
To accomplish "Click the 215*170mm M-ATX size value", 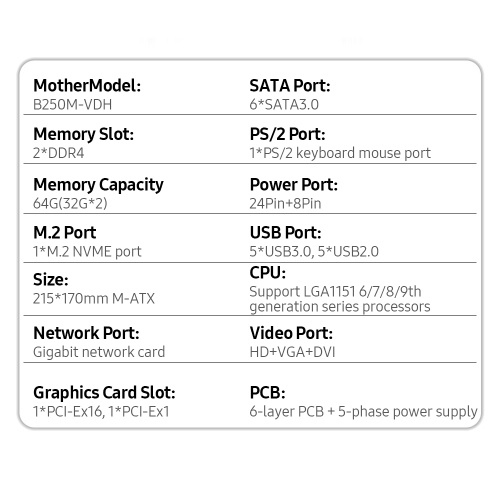I will (x=94, y=299).
